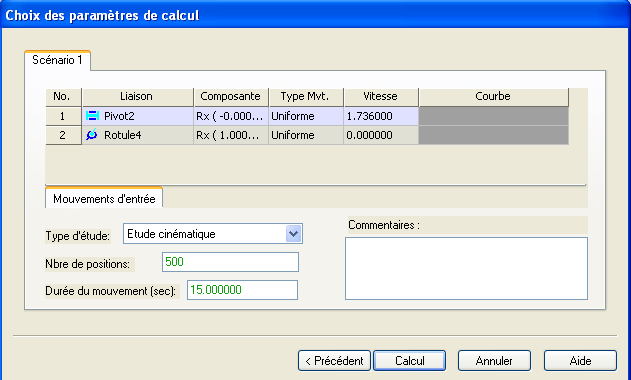This screenshot has height=380, width=631.
Task: Click the Calcul button
Action: point(409,360)
